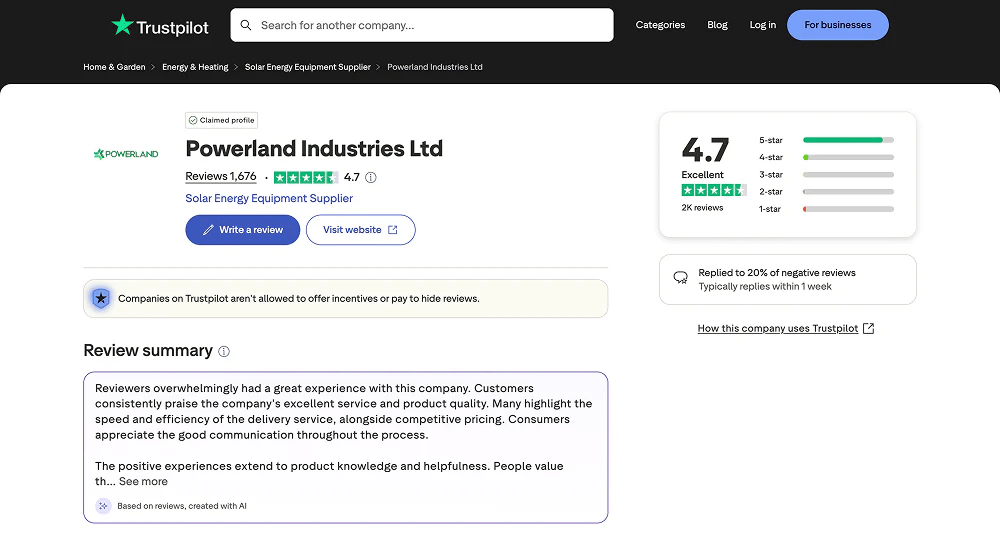Click the Visit website button
Viewport: 1000px width, 539px height.
(360, 230)
